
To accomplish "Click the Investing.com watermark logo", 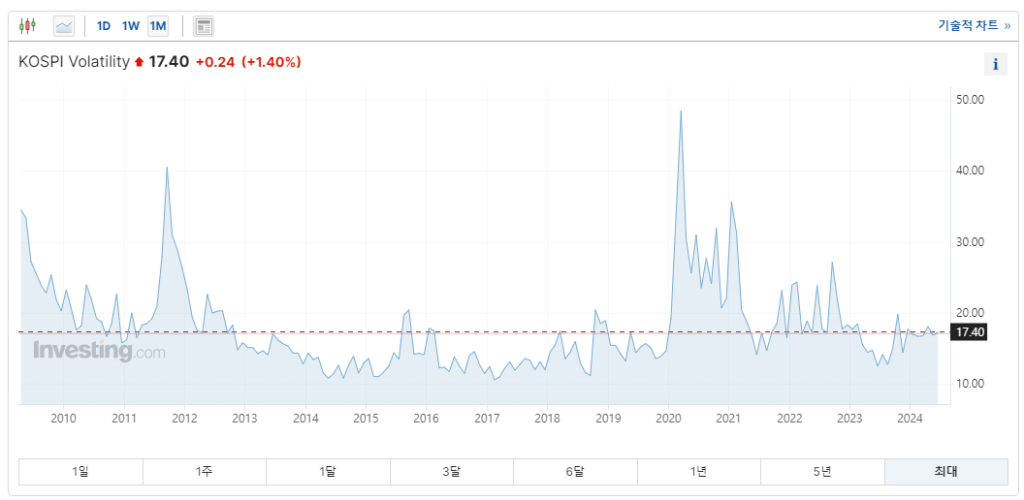I will (99, 351).
